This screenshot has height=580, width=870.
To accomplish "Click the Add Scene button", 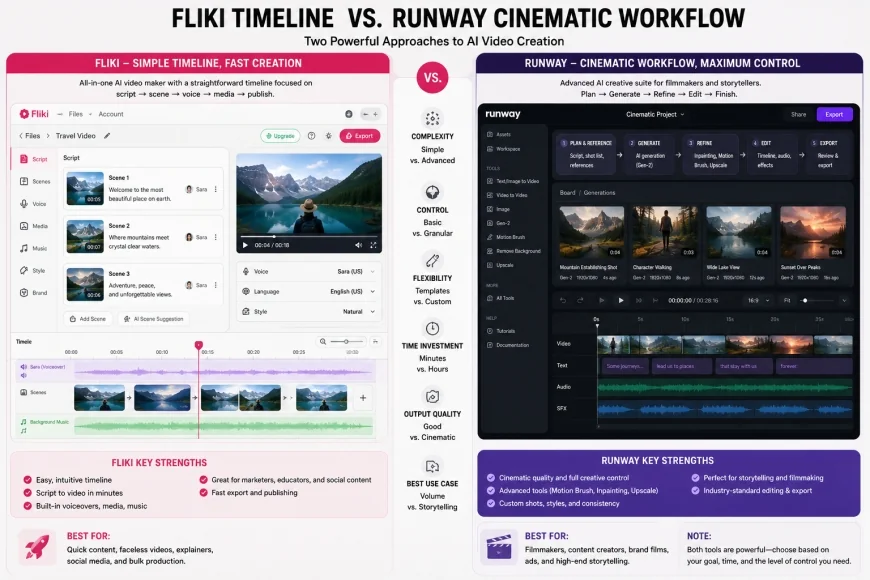I will coord(88,319).
